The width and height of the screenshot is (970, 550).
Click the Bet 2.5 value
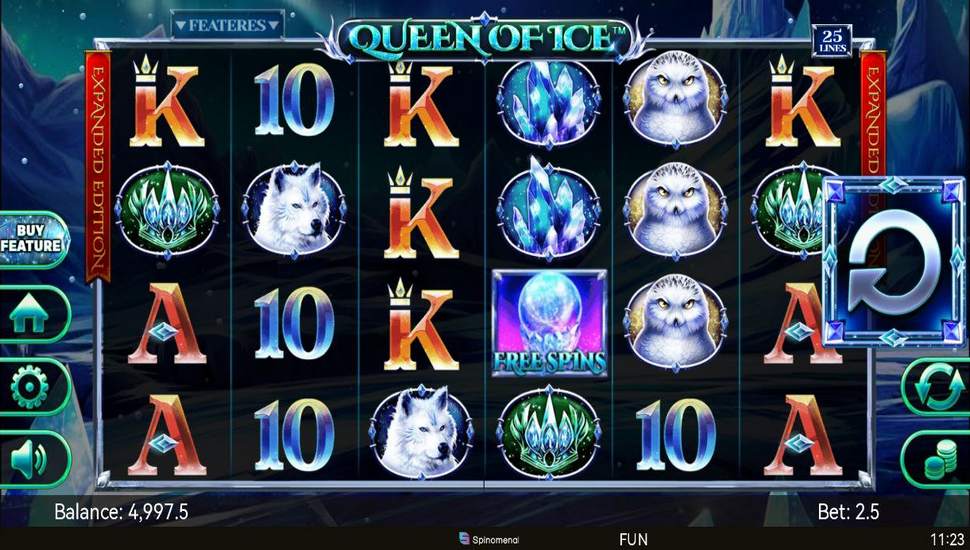click(x=848, y=512)
